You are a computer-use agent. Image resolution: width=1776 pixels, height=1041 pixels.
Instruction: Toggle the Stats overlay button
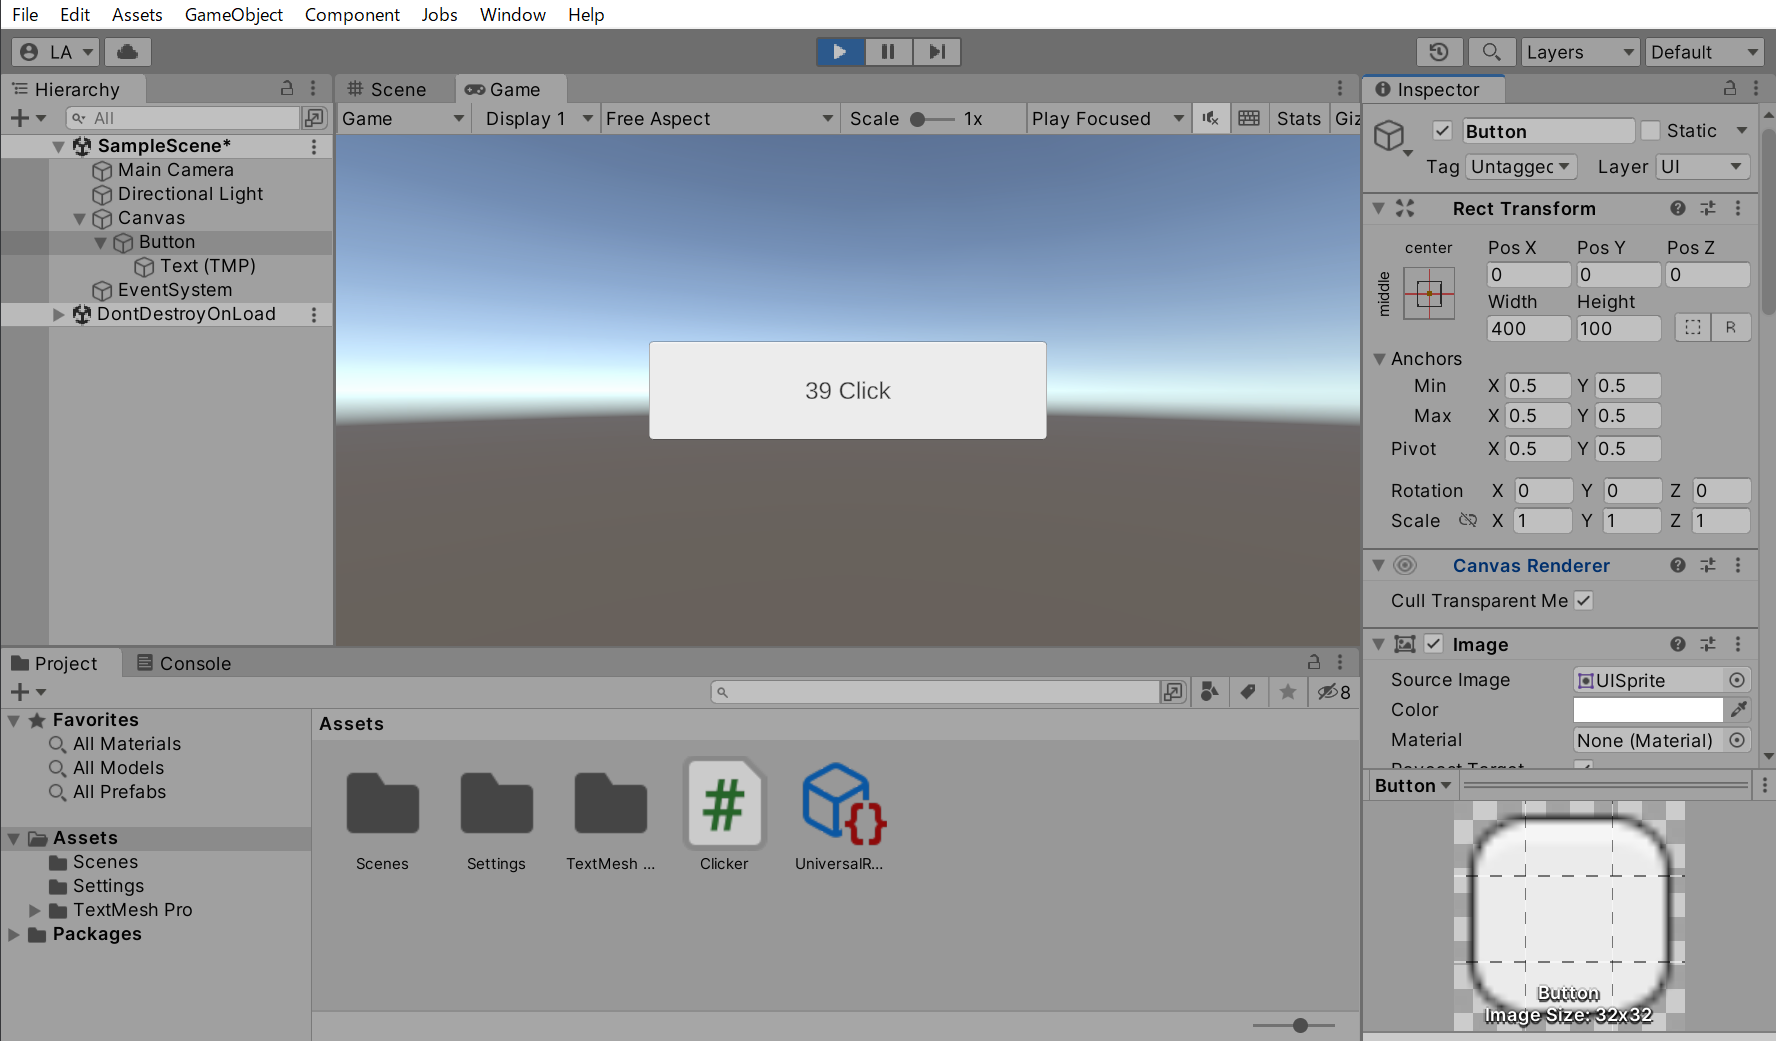tap(1298, 119)
